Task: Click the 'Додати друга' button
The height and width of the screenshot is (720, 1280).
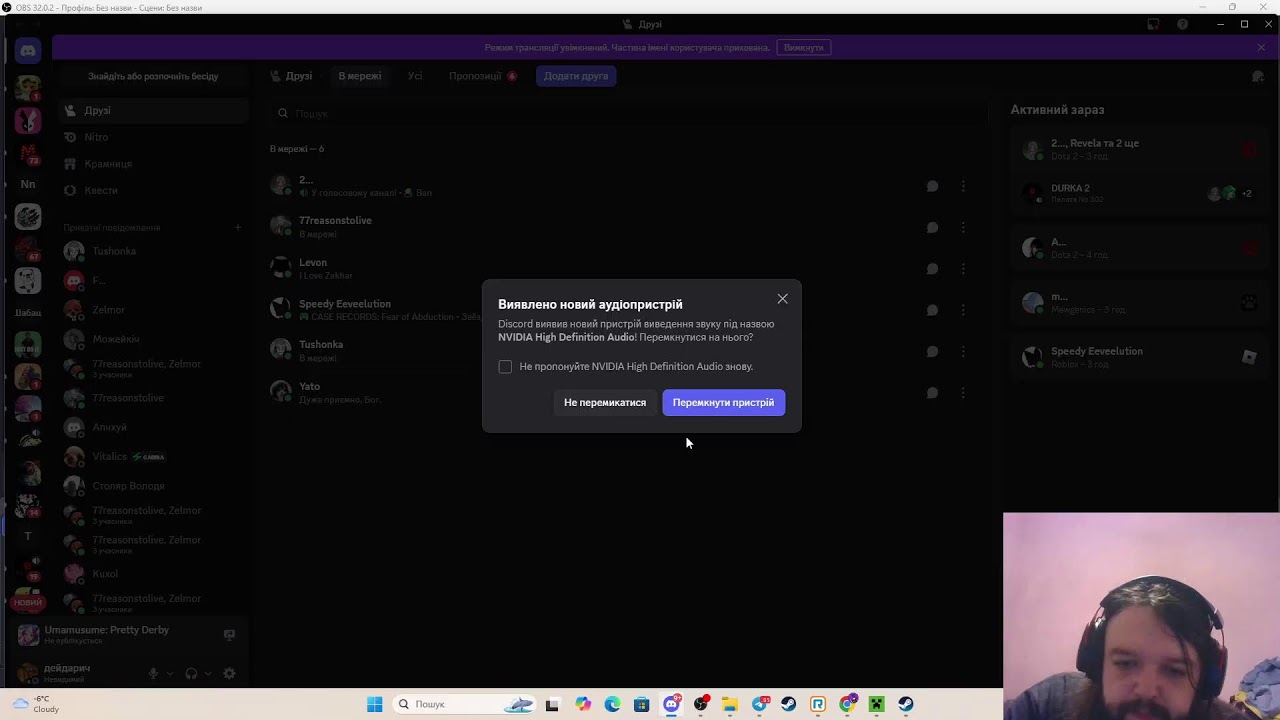Action: (576, 76)
